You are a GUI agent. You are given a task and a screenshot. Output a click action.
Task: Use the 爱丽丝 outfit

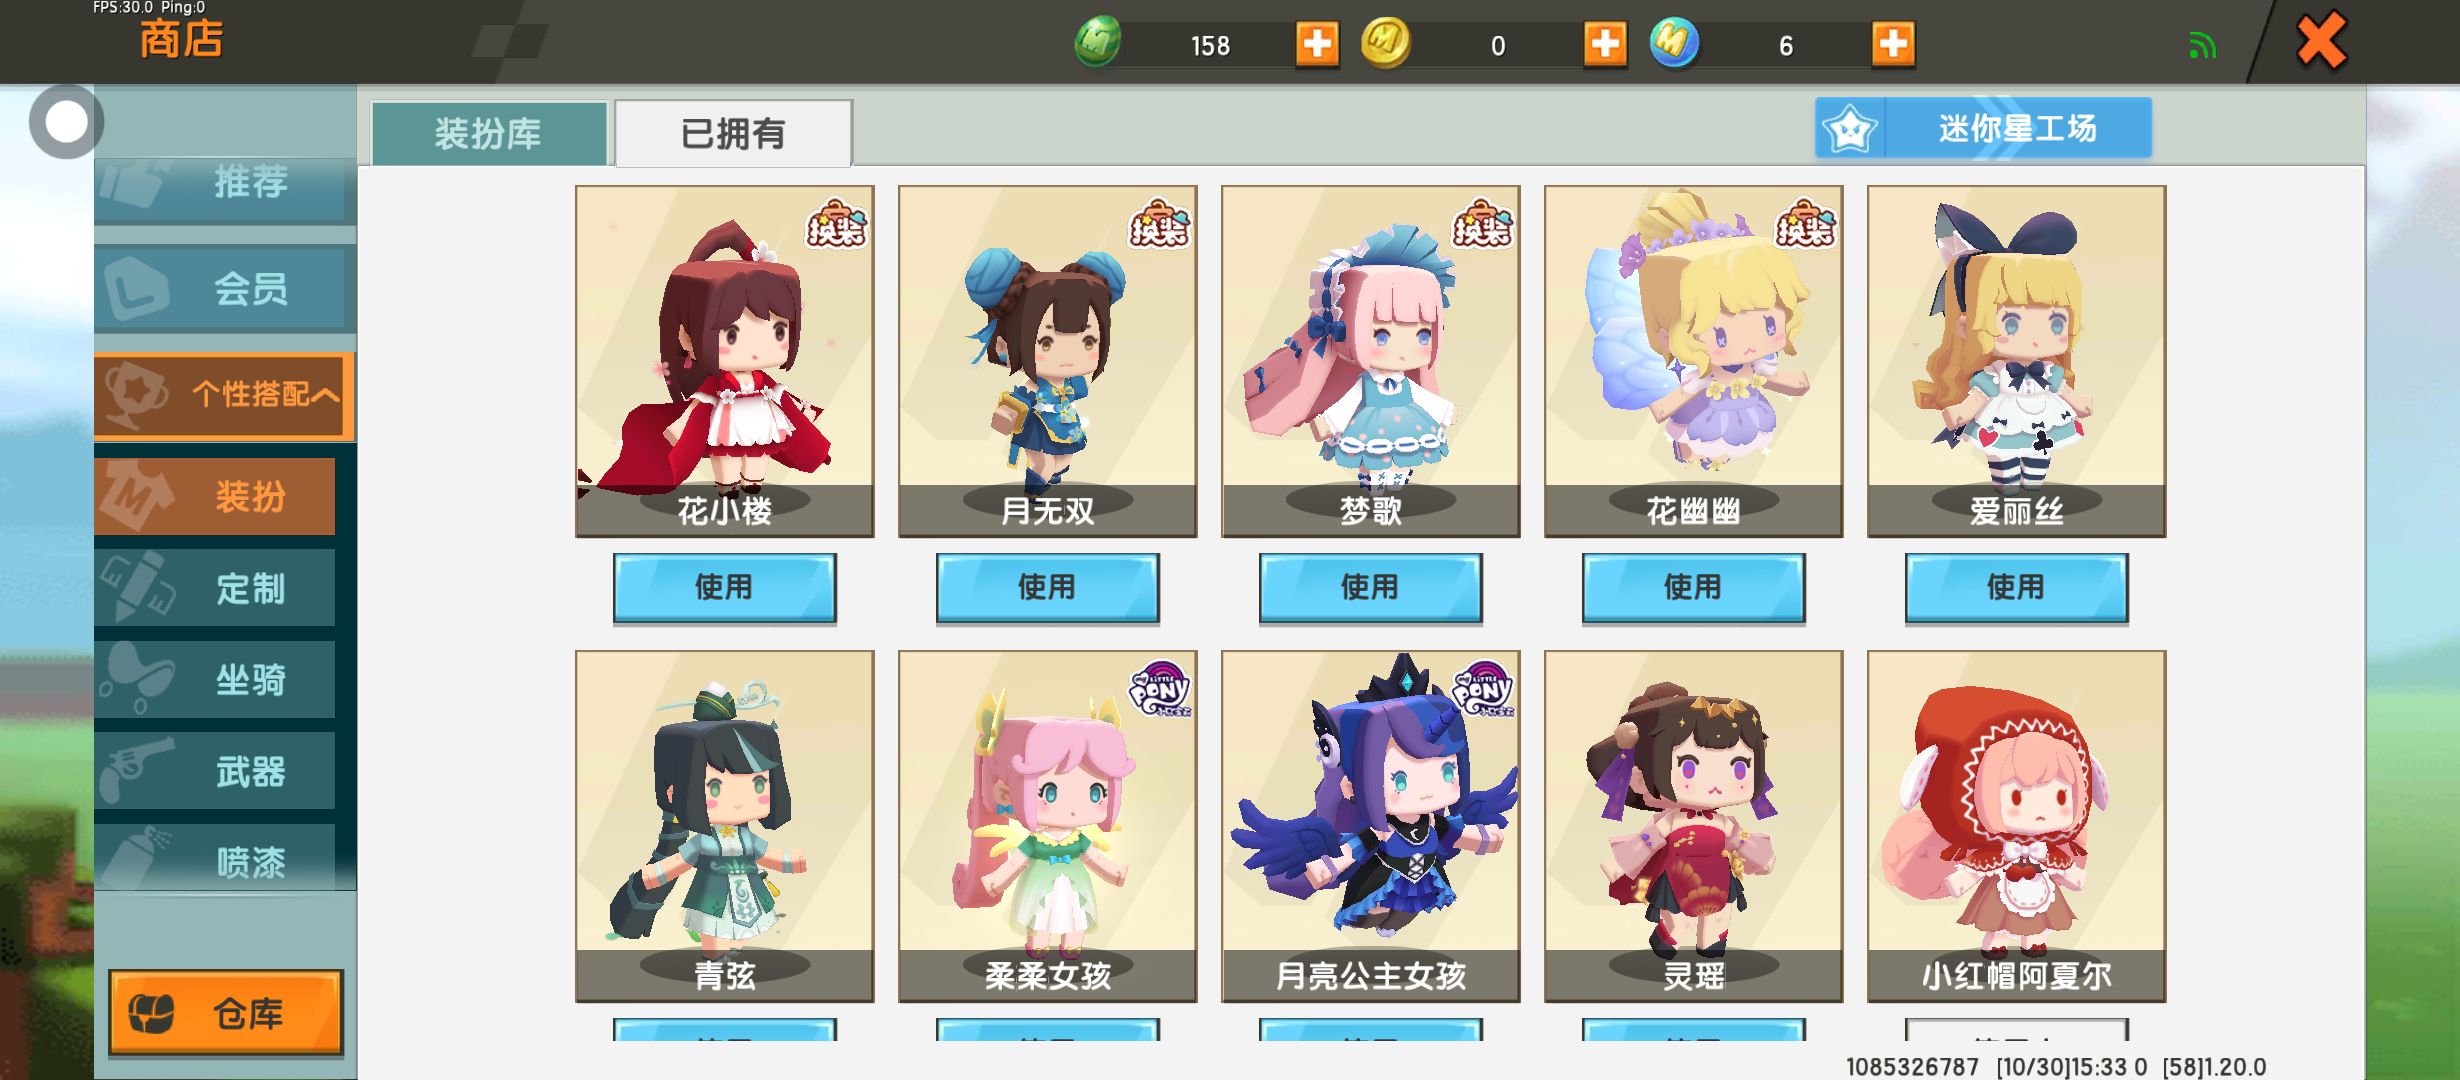coord(2016,587)
